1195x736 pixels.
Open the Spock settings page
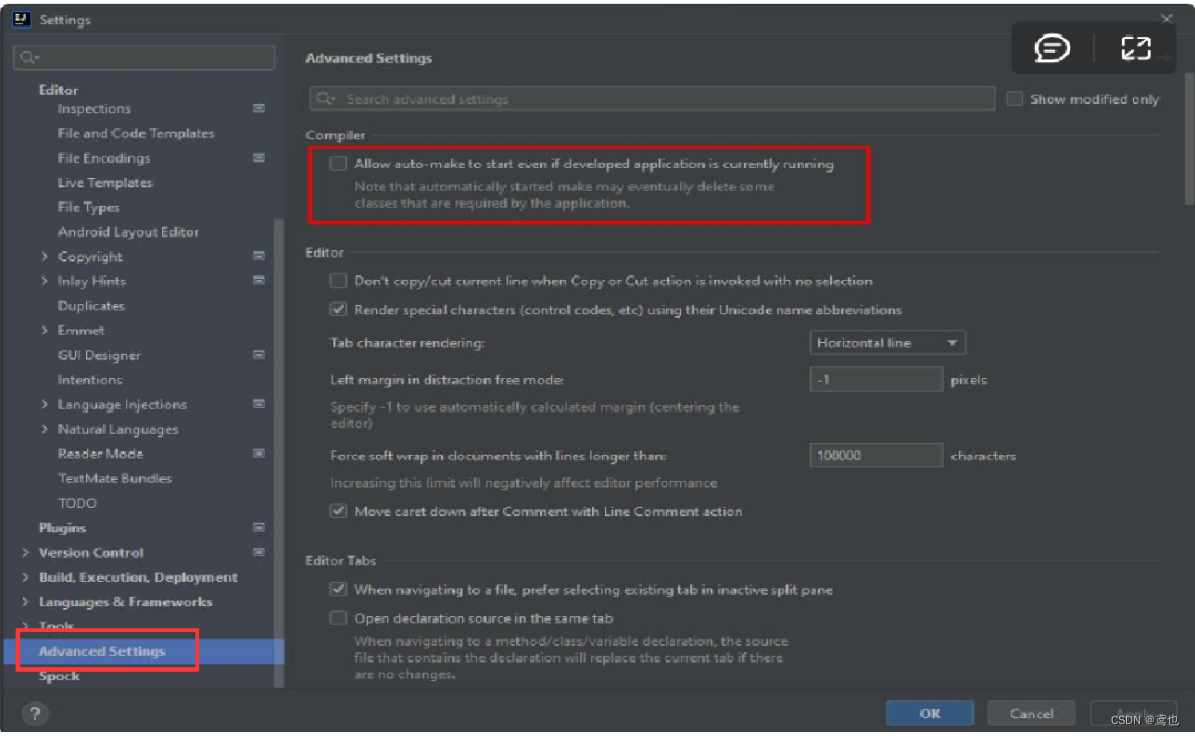[59, 676]
